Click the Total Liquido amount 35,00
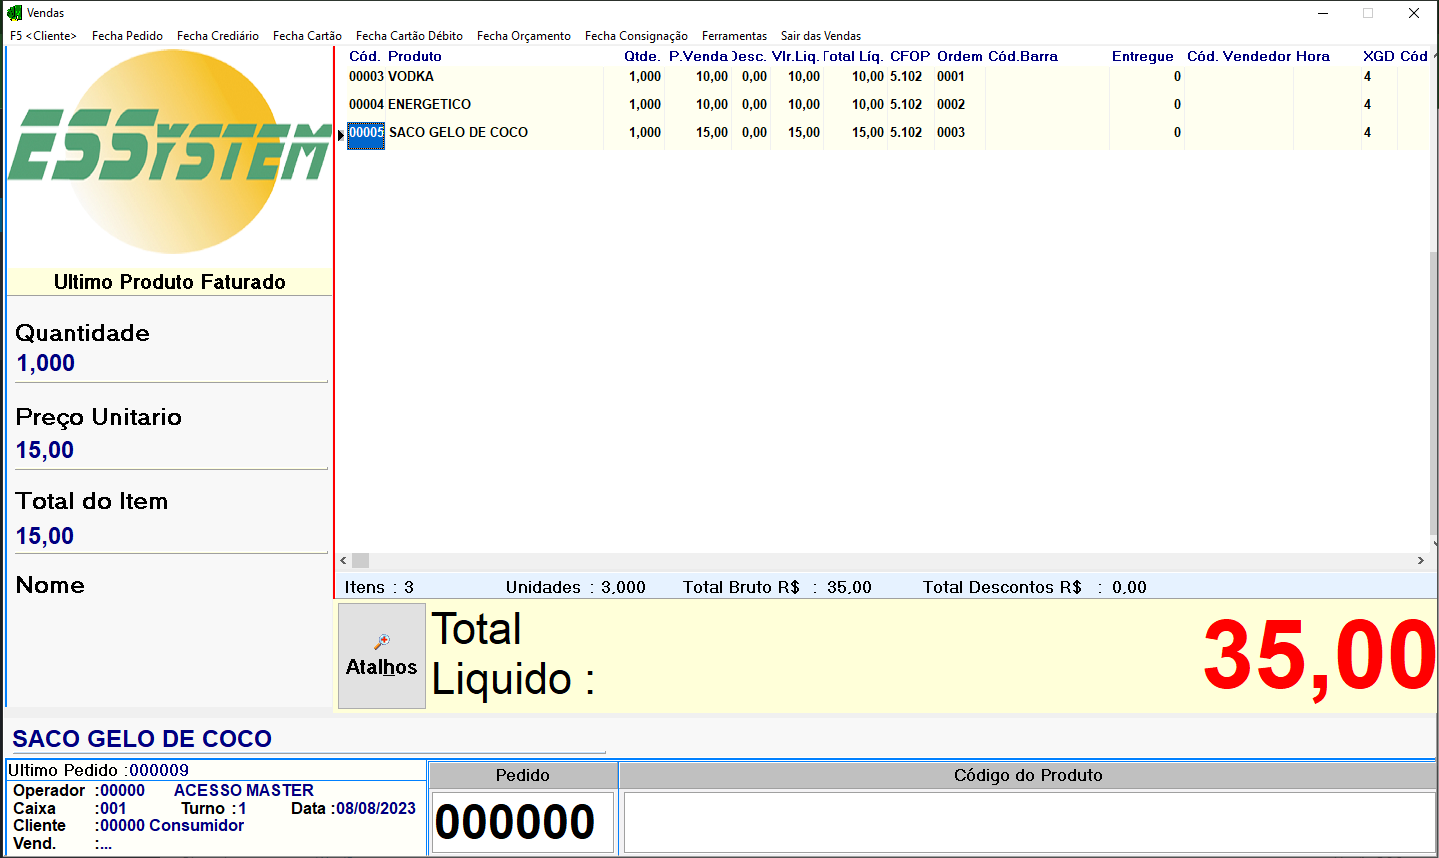This screenshot has height=858, width=1439. (1319, 656)
